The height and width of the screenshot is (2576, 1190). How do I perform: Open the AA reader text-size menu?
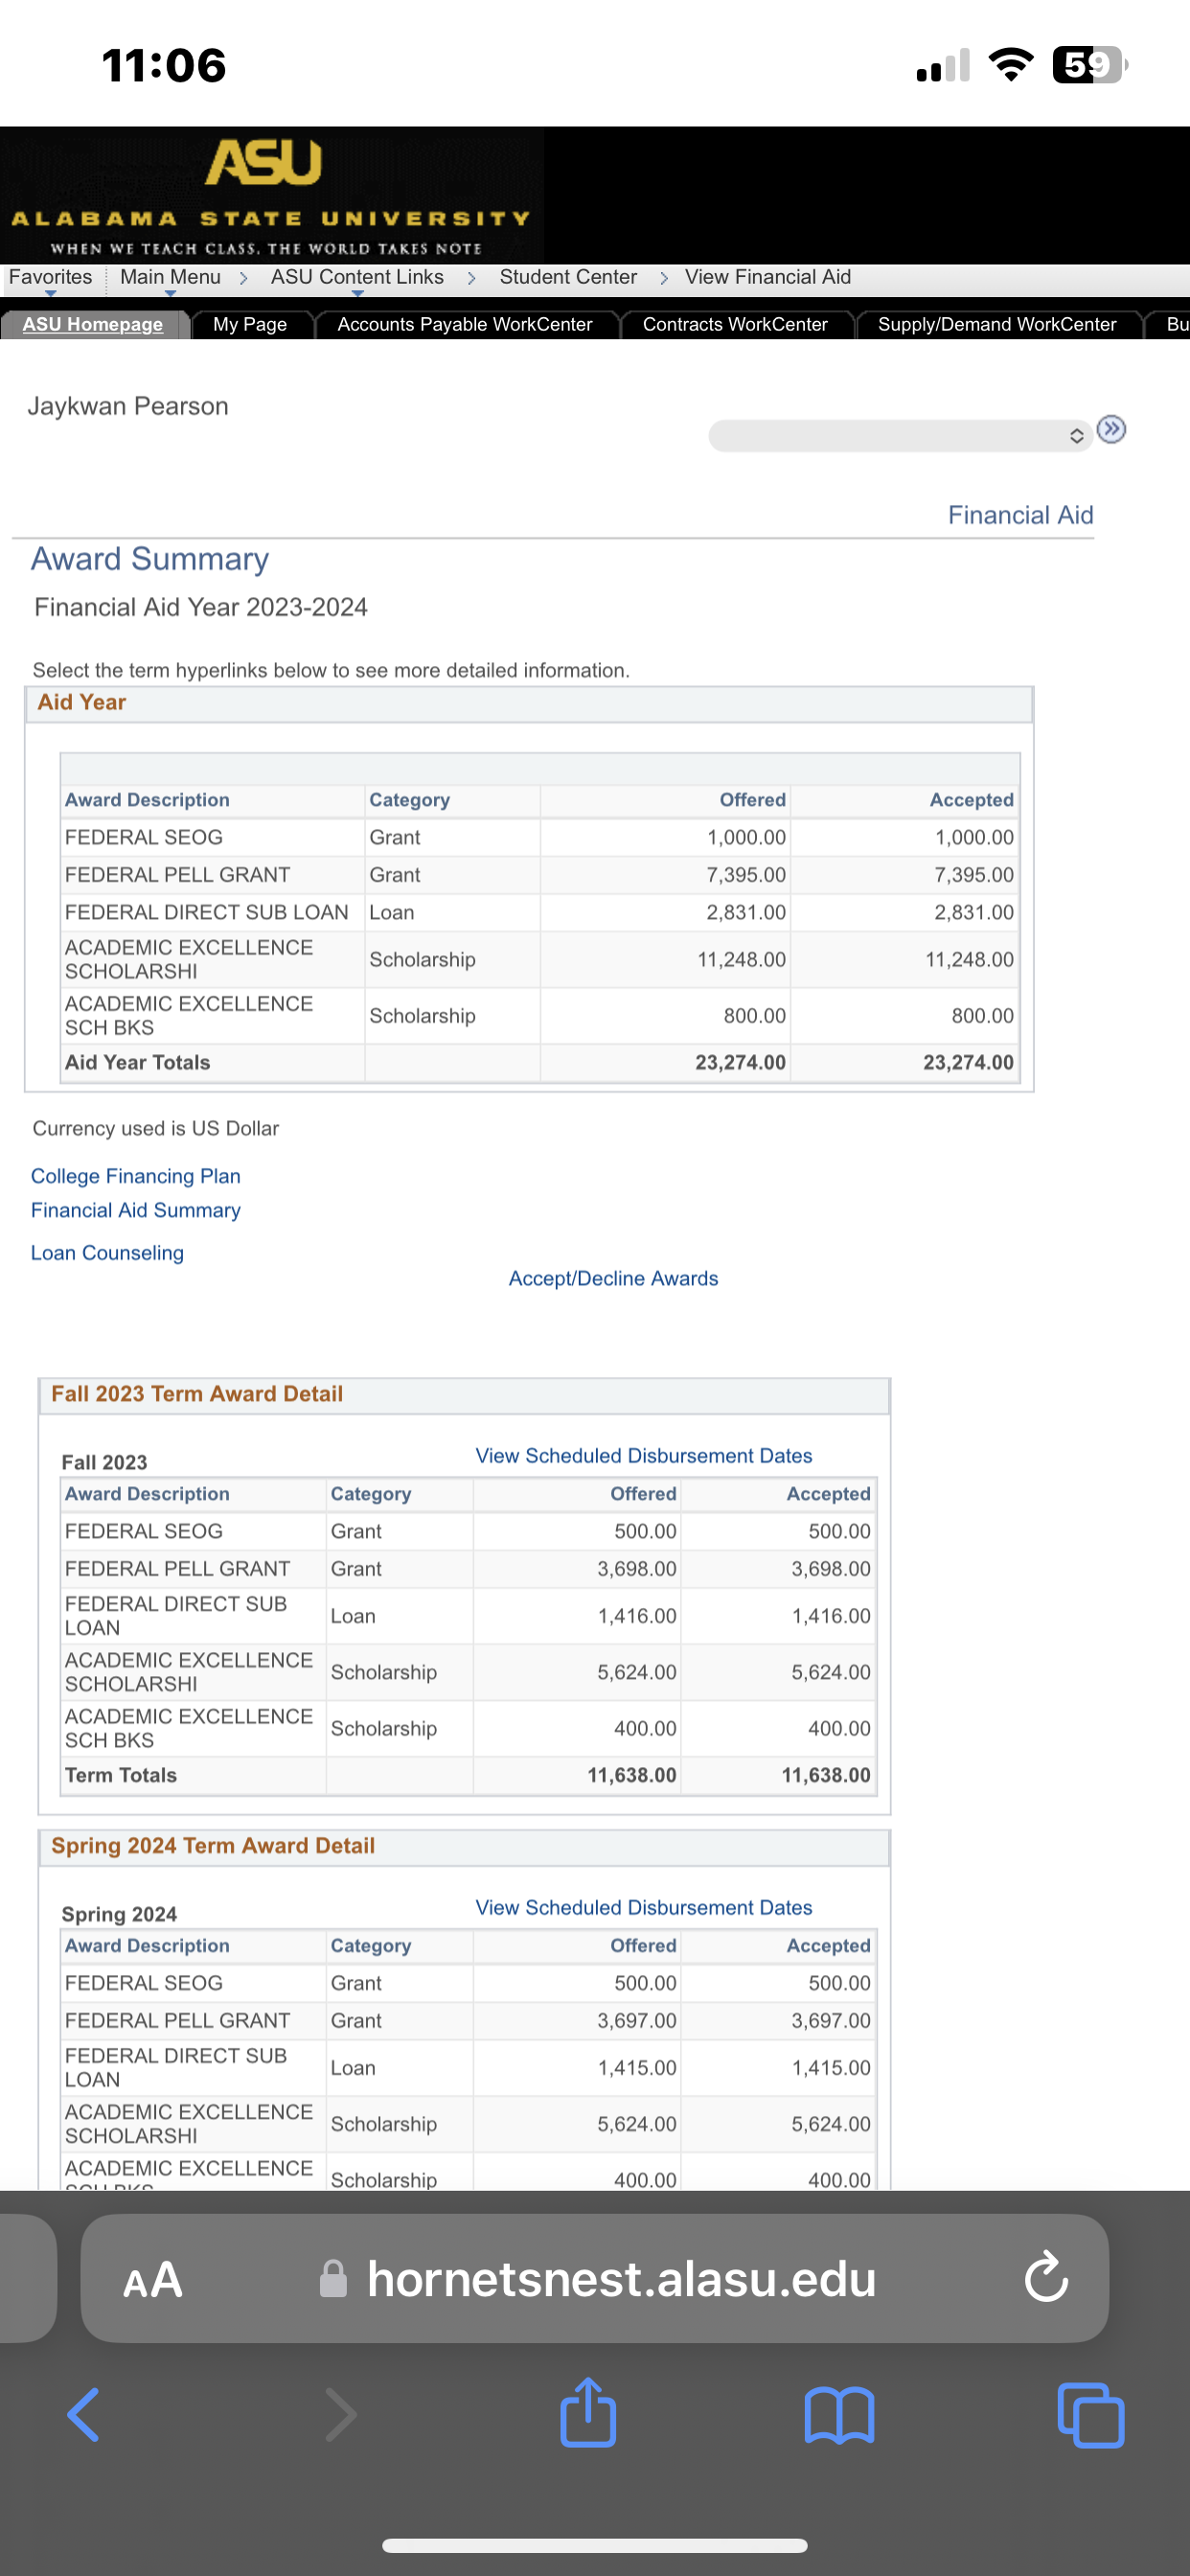pos(153,2280)
